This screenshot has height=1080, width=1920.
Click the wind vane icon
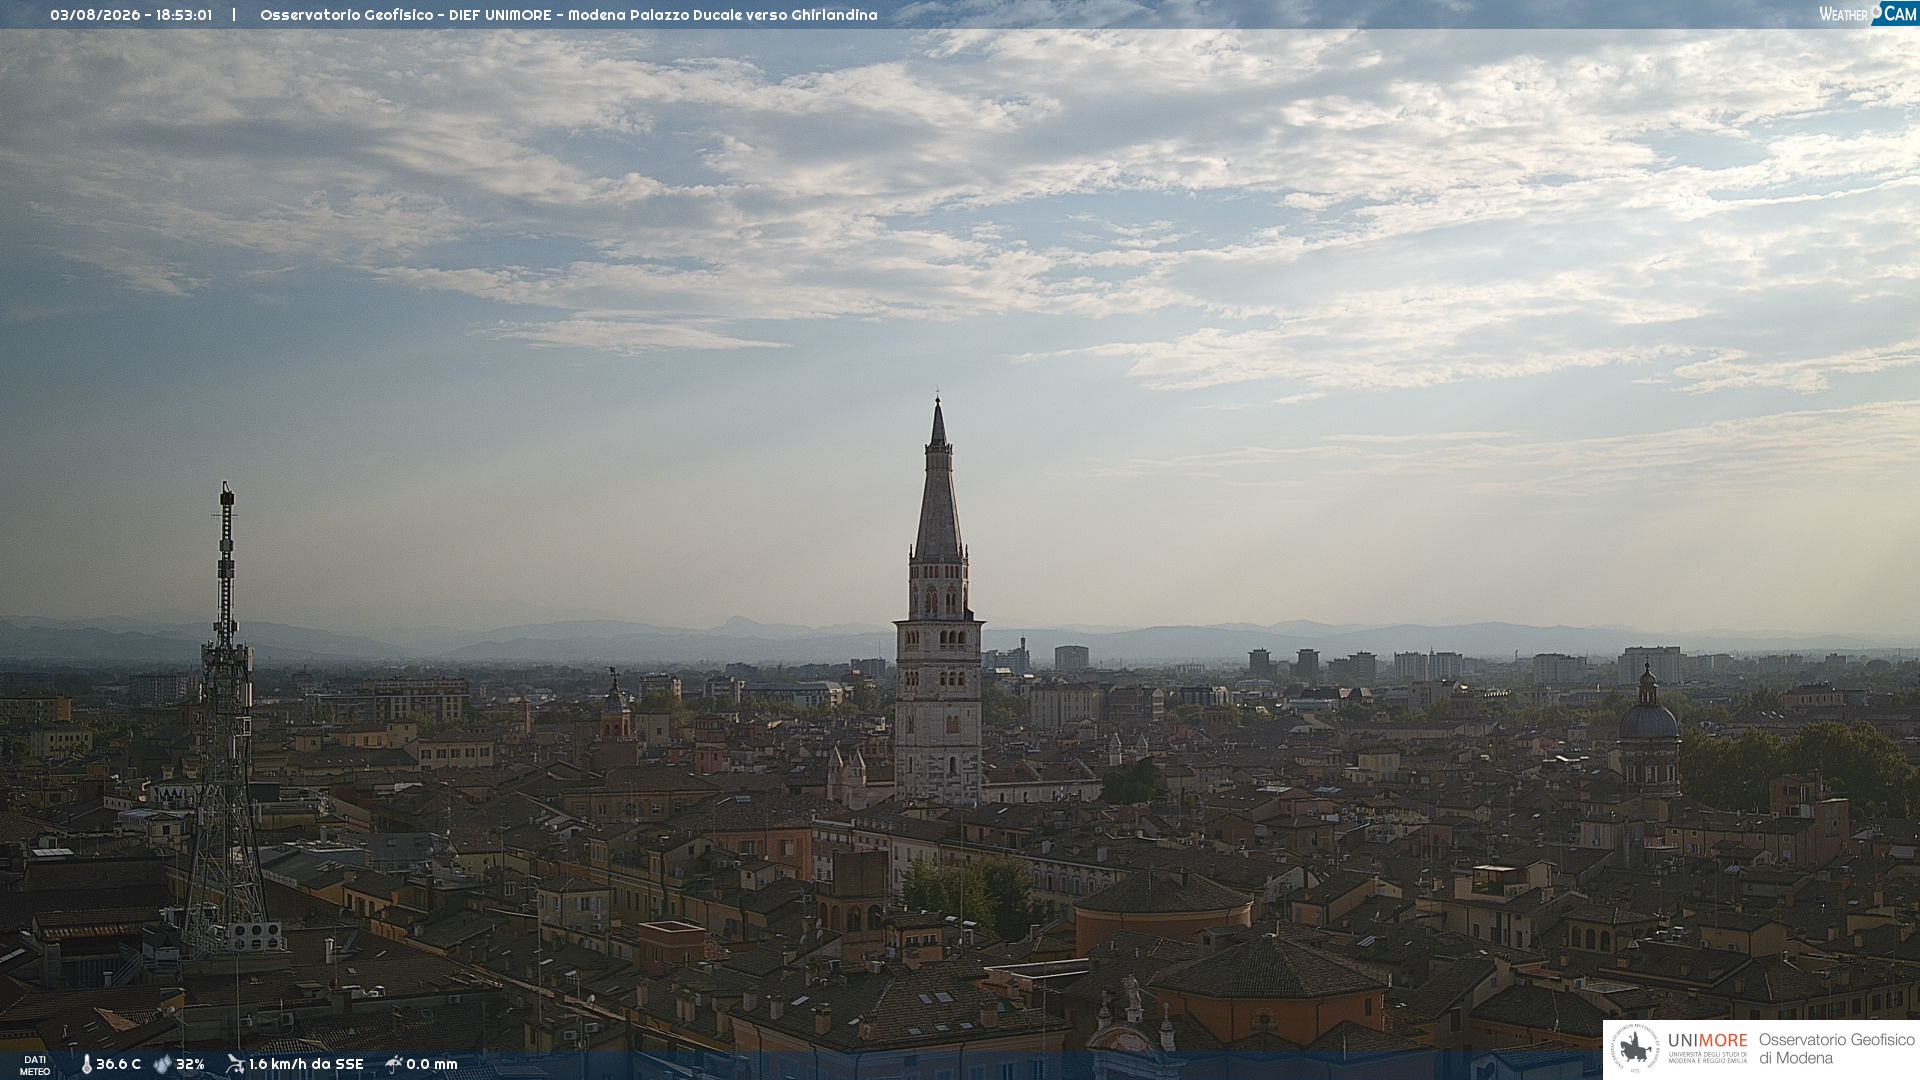click(235, 1064)
